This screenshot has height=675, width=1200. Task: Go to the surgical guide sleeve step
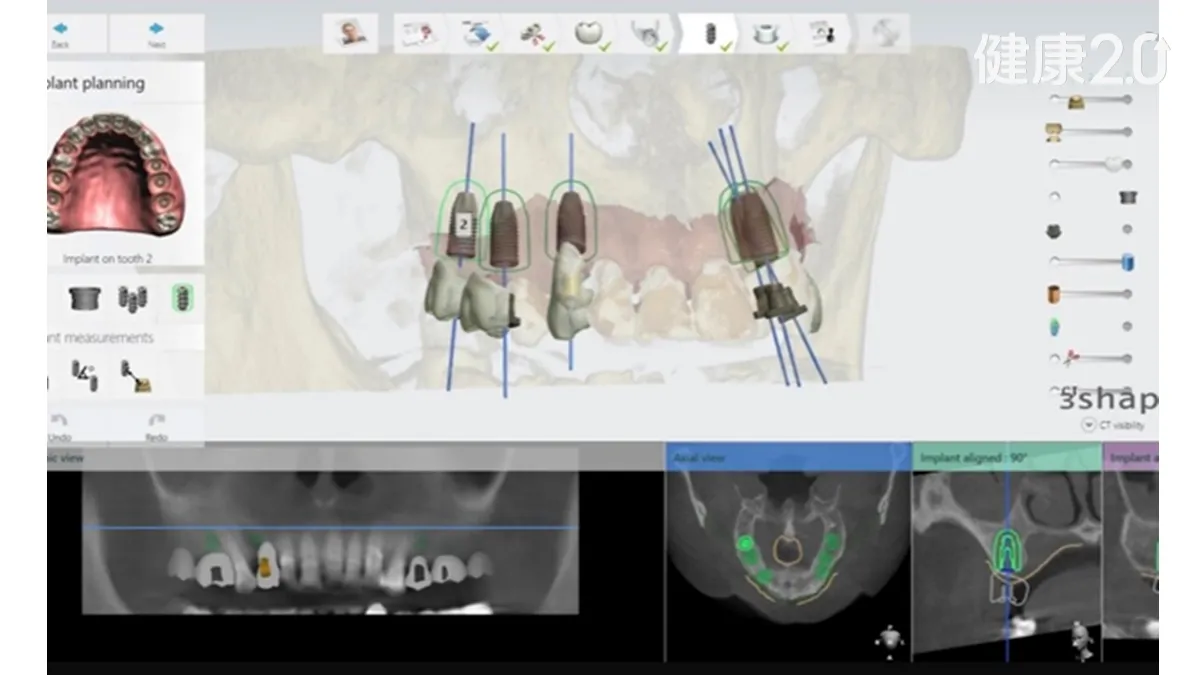[x=766, y=33]
